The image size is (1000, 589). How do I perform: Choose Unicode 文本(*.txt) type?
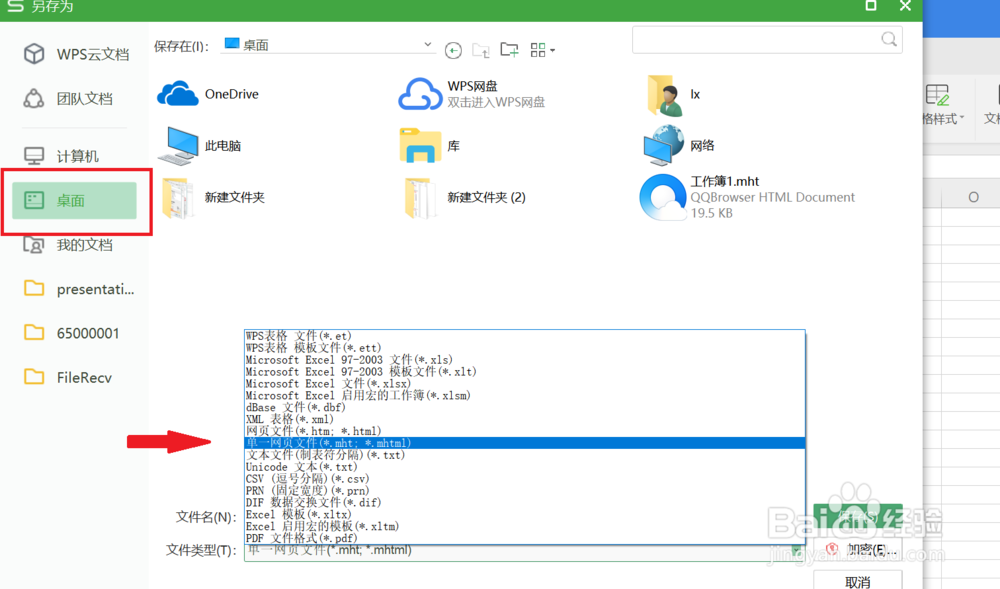coord(524,467)
